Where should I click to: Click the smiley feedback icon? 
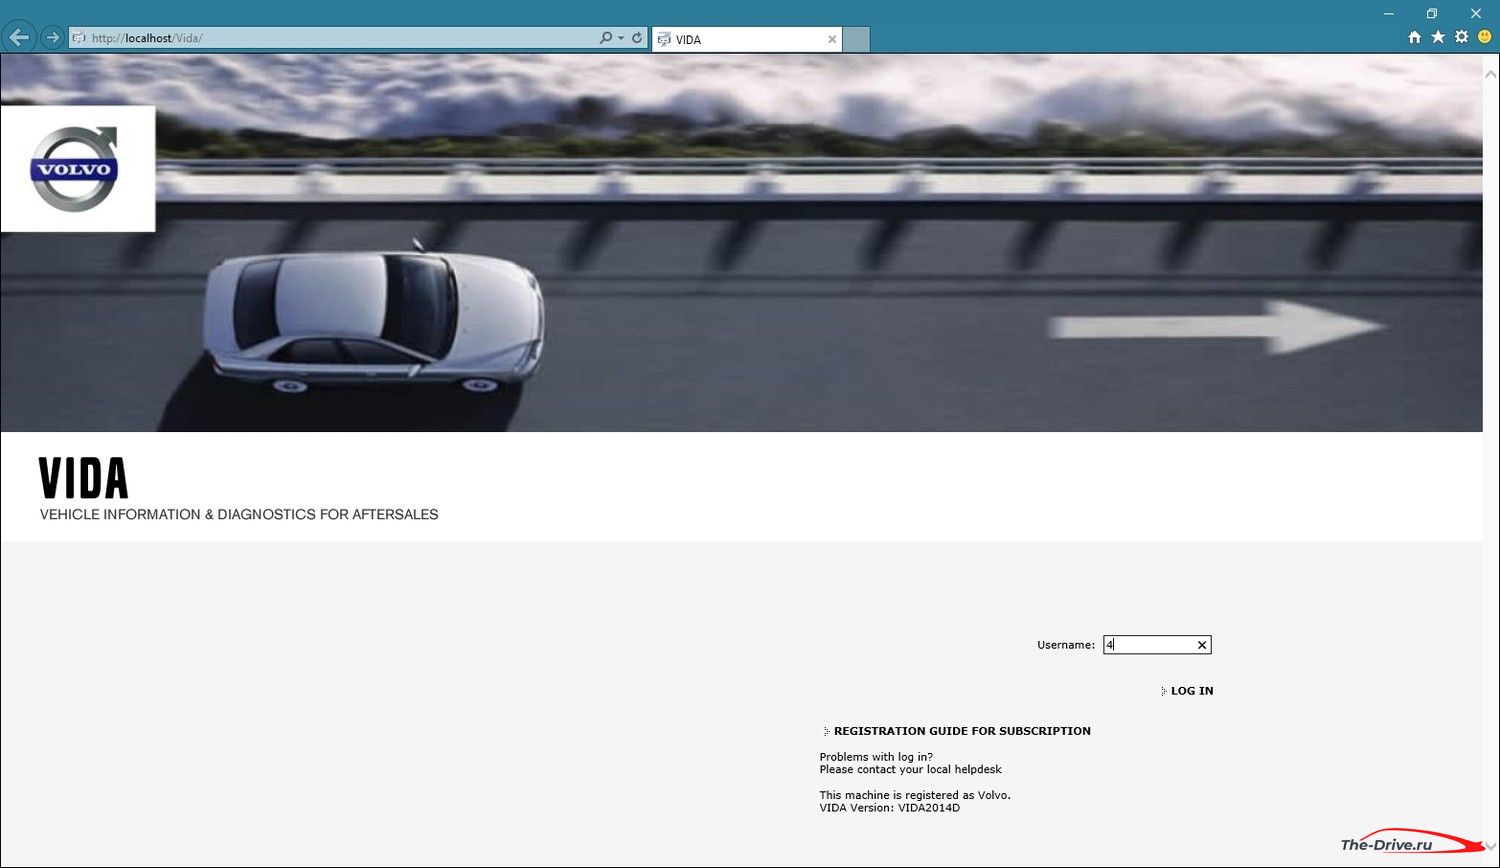pyautogui.click(x=1485, y=37)
